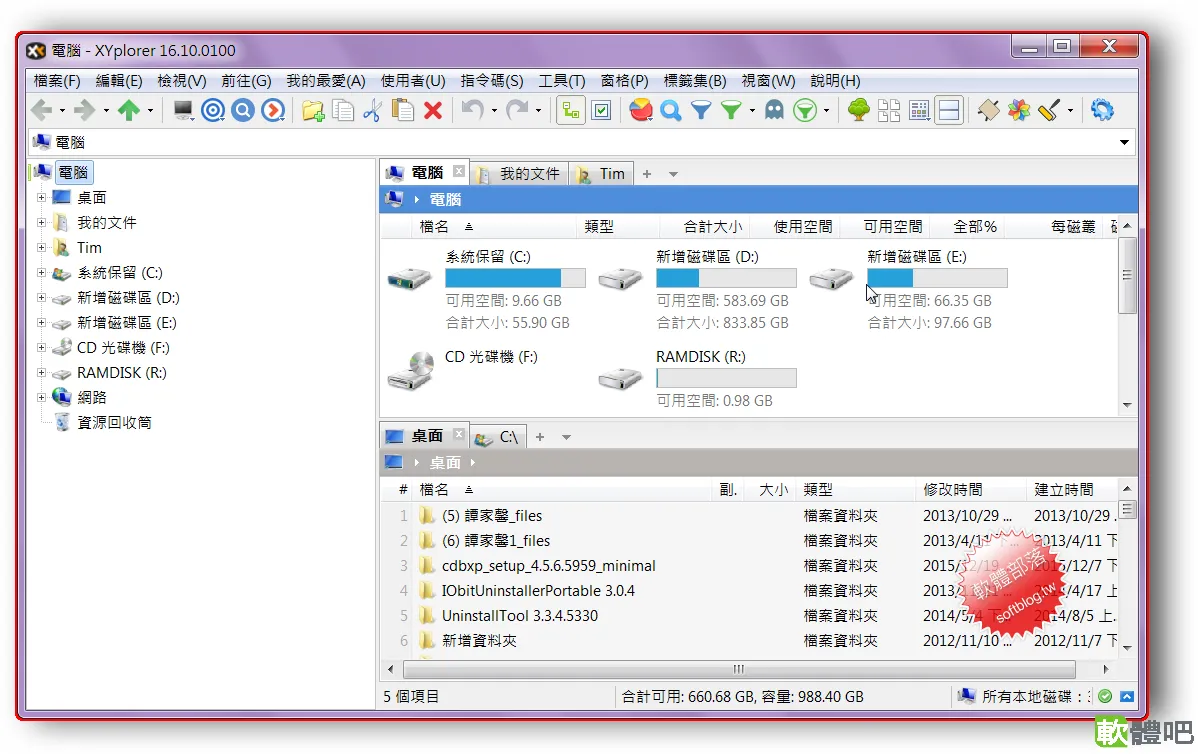Sort by 合計大小 column header
1198x754 pixels.
[713, 226]
